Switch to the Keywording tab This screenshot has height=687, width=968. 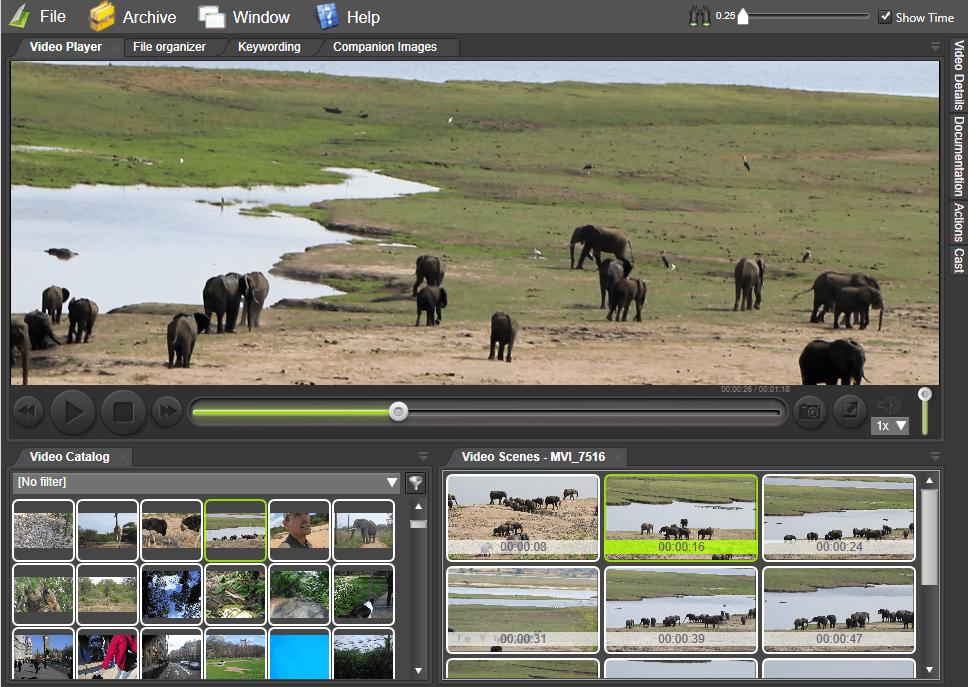coord(269,46)
